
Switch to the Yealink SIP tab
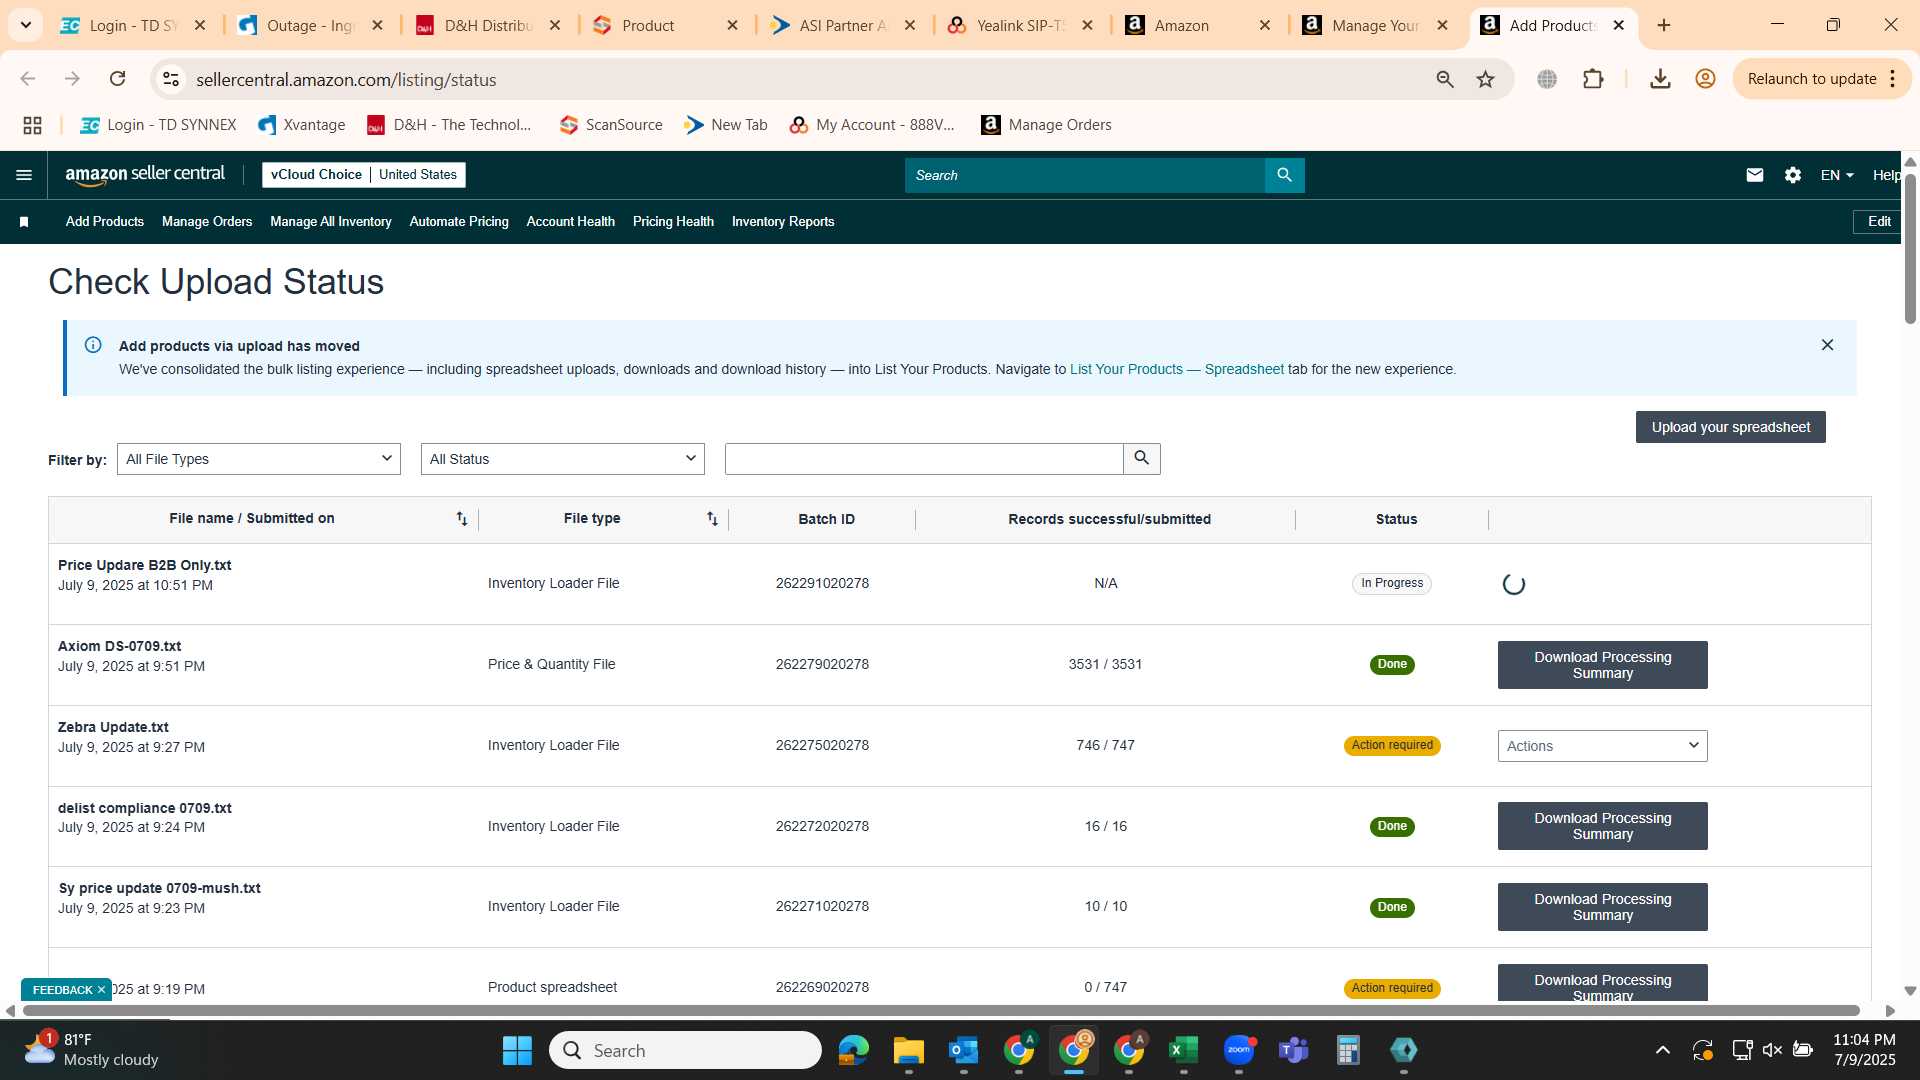(x=1021, y=25)
